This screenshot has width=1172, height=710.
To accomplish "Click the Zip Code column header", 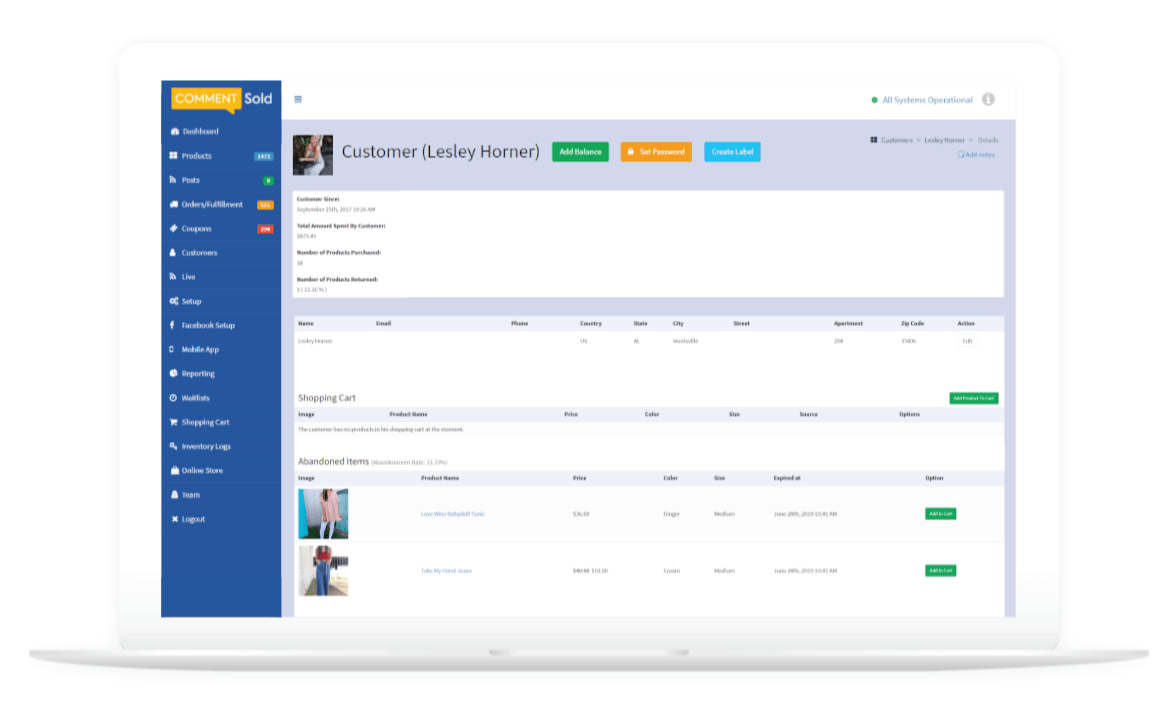I will coord(912,324).
